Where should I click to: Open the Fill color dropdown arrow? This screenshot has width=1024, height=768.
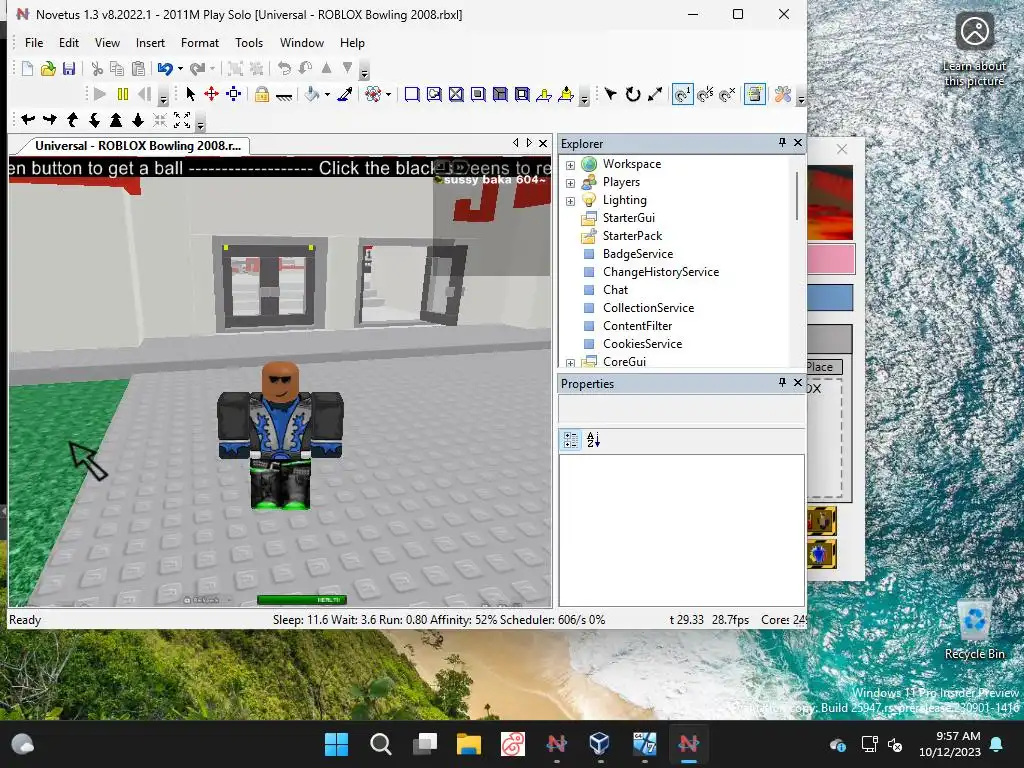[327, 94]
